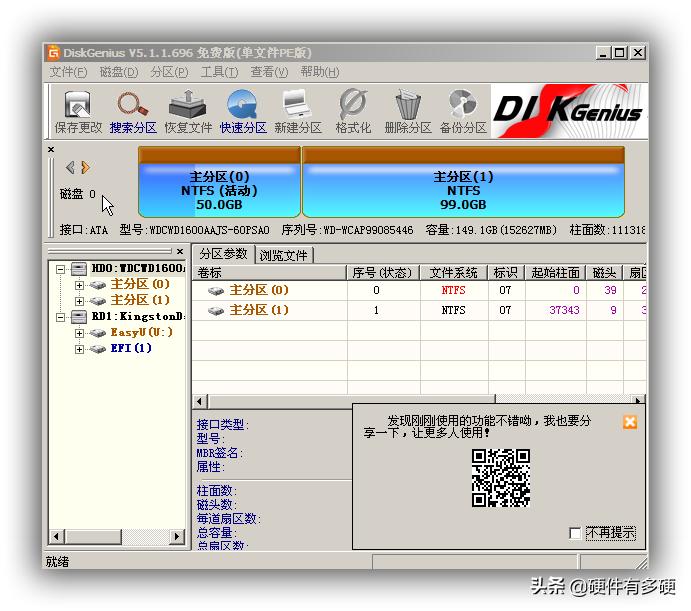691x611 pixels.
Task: Select the 主分区(1) 99.0GB partition bar
Action: click(463, 183)
